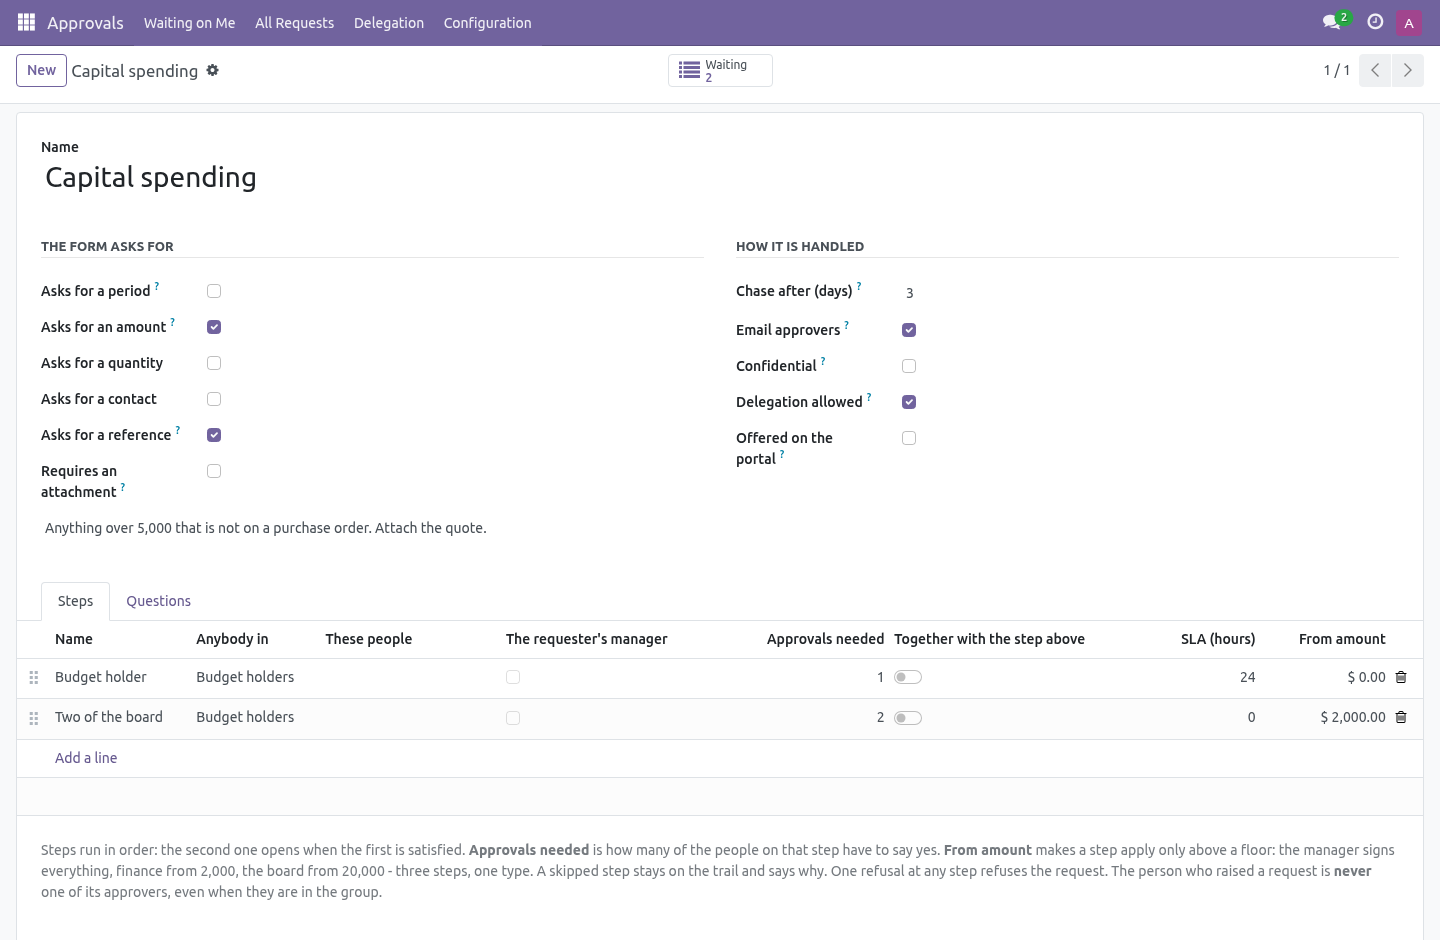
Task: Uncheck Asks for a reference
Action: (x=214, y=435)
